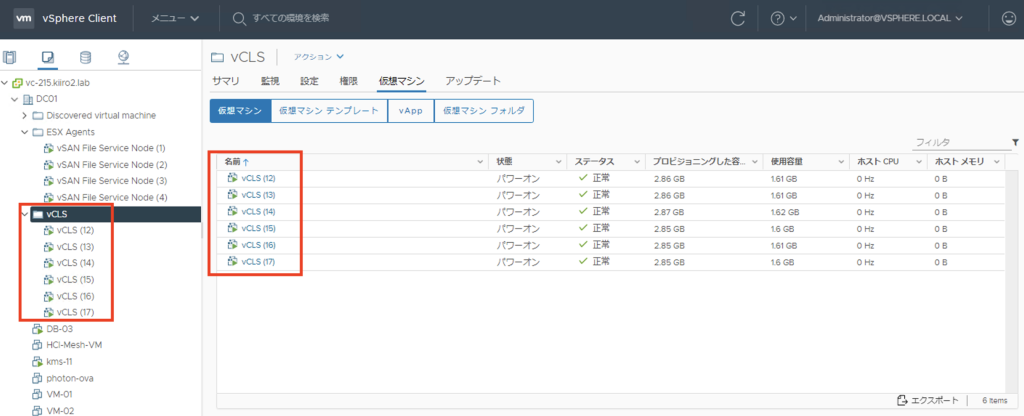Click the photon-ova VM icon in the tree
The height and width of the screenshot is (416, 1024).
tap(37, 378)
